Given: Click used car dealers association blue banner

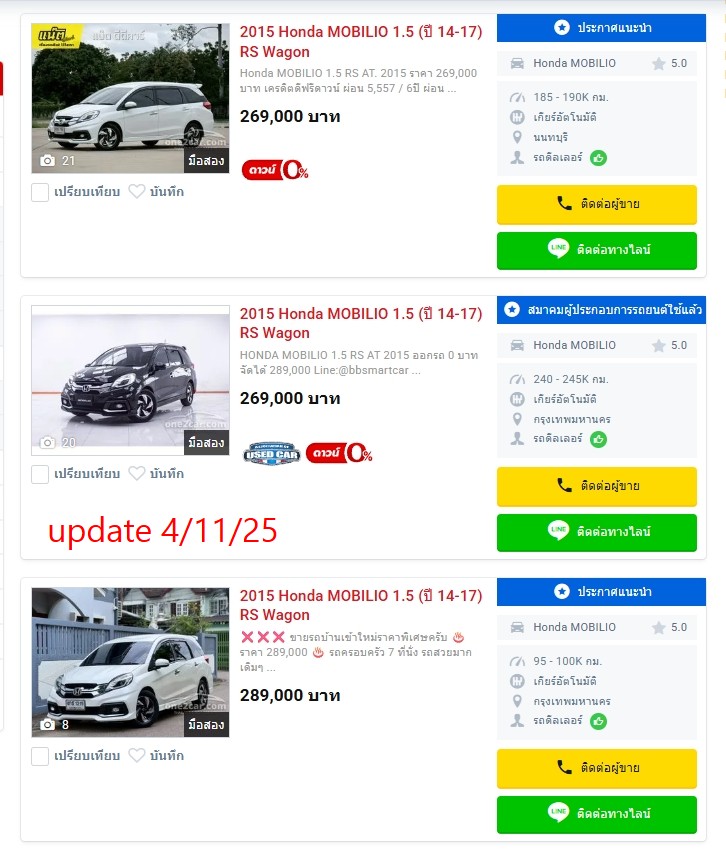Looking at the screenshot, I should tap(601, 310).
